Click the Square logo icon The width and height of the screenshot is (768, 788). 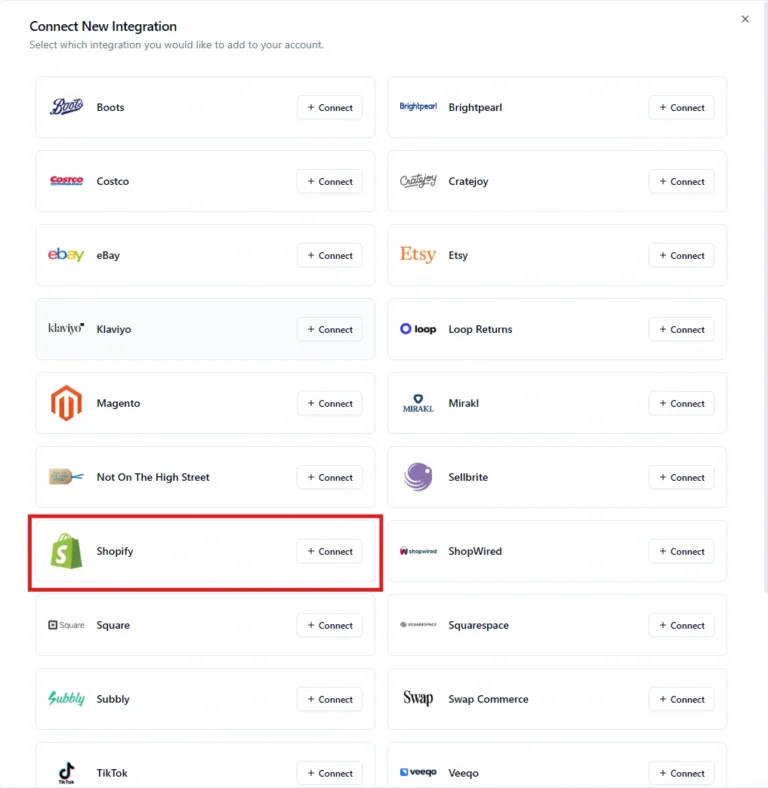pyautogui.click(x=66, y=625)
